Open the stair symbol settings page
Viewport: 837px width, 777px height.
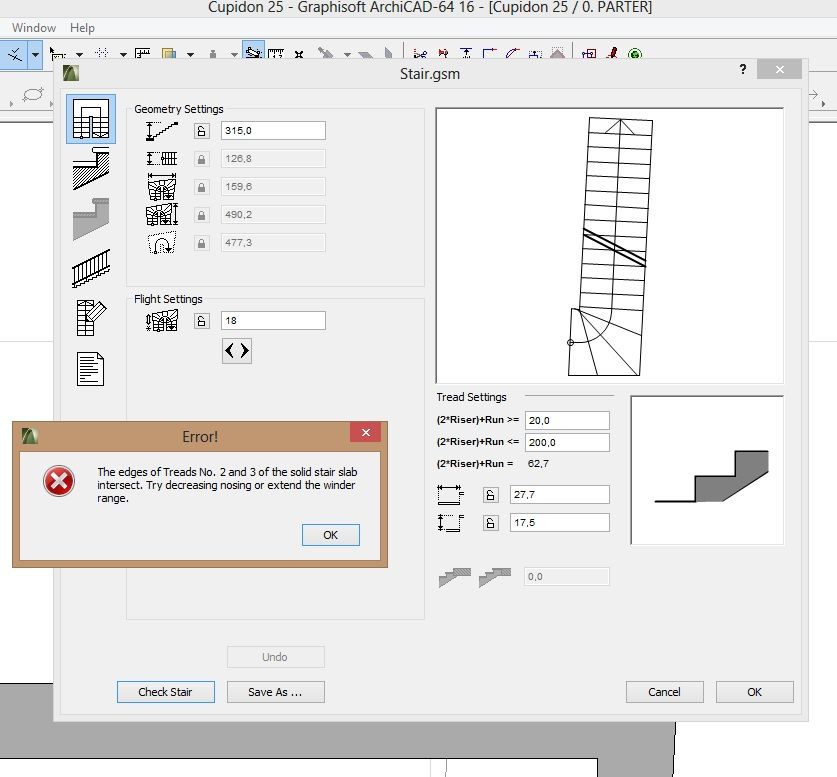pyautogui.click(x=91, y=318)
